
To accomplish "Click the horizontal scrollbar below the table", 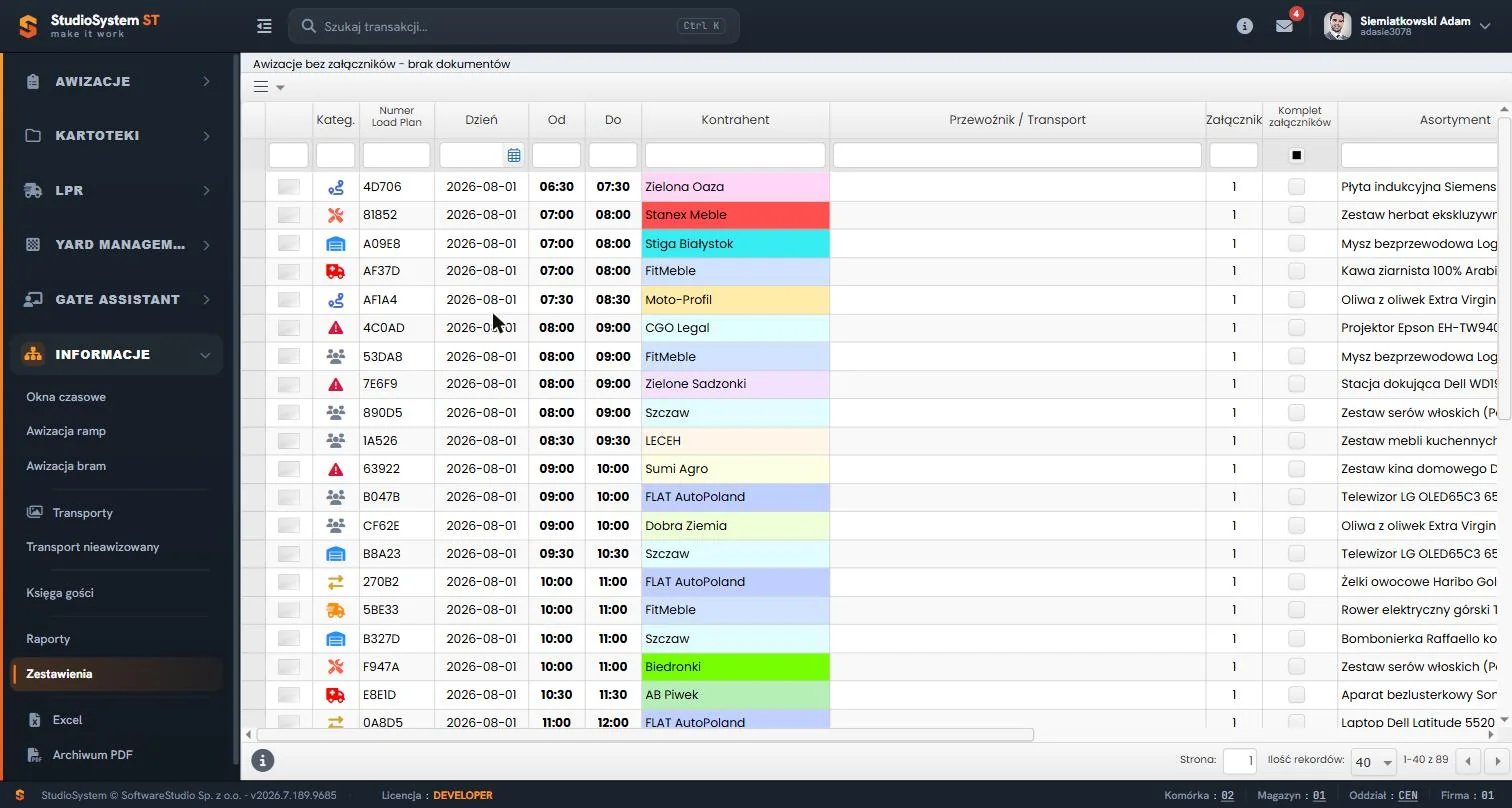I will [645, 735].
